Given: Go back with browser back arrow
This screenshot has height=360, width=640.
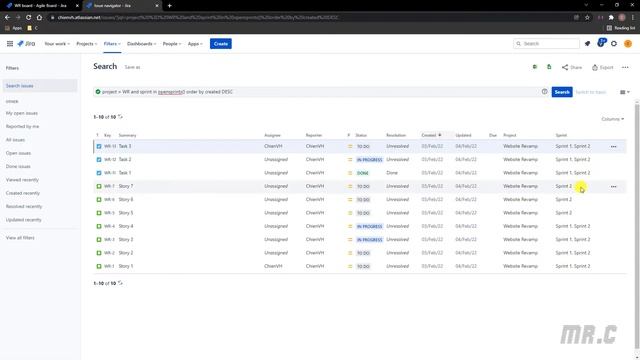Looking at the screenshot, I should [x=7, y=18].
